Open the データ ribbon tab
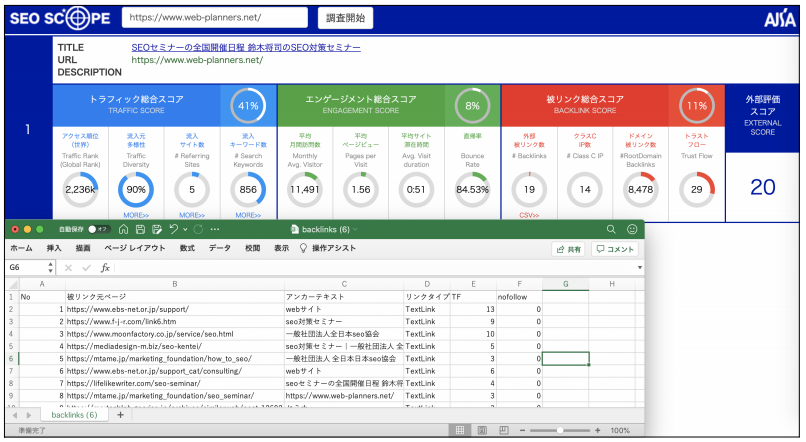Image resolution: width=806 pixels, height=442 pixels. point(219,248)
